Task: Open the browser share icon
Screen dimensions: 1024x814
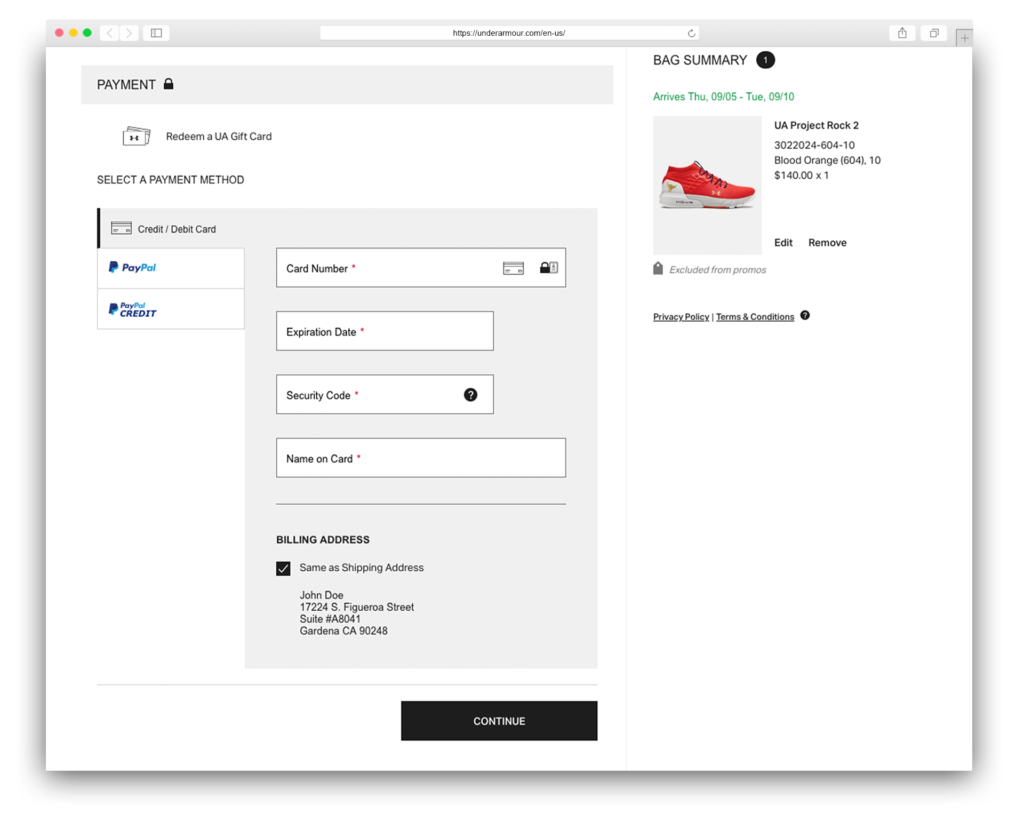Action: click(902, 33)
